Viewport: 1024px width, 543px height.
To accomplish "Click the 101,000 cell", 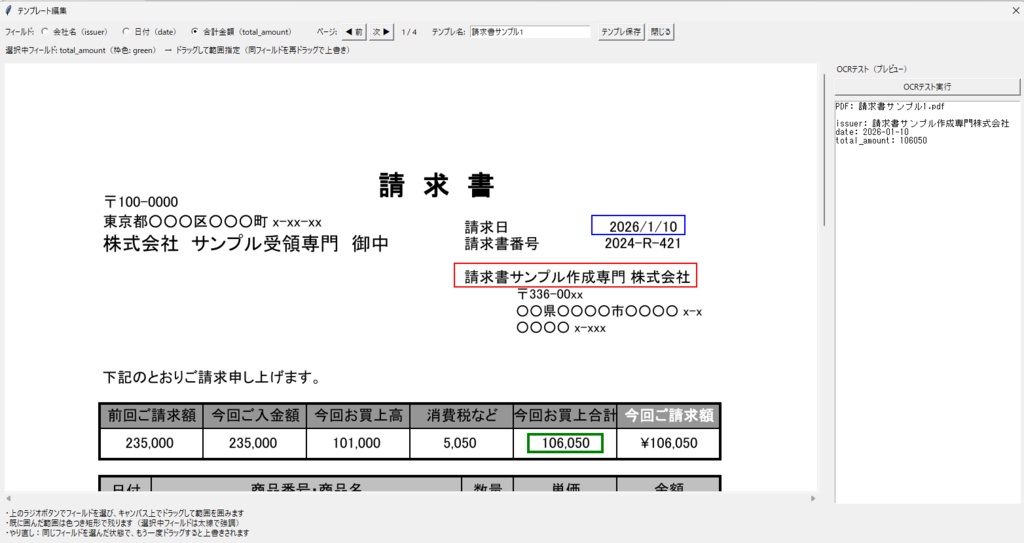I will coord(357,443).
